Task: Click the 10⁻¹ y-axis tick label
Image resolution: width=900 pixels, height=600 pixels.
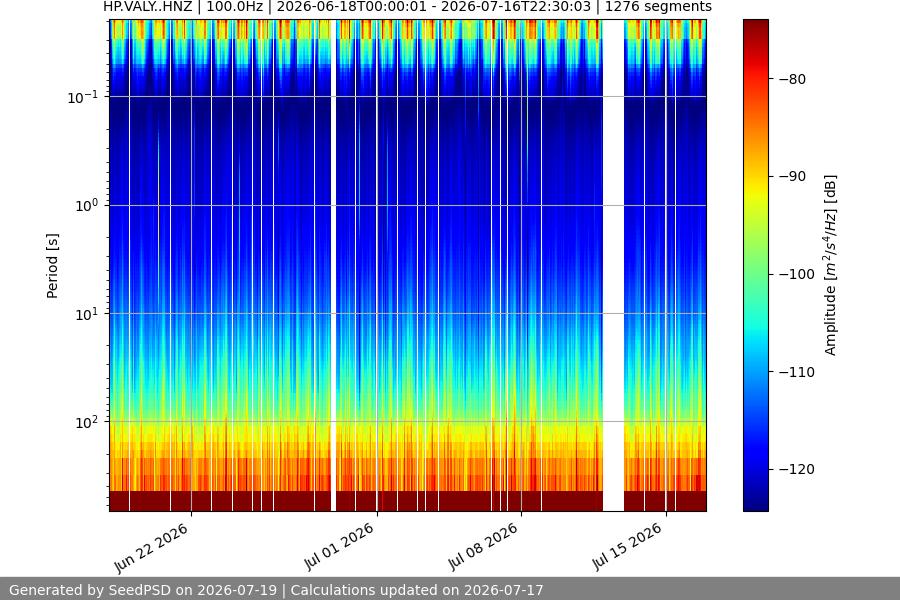Action: 83,97
